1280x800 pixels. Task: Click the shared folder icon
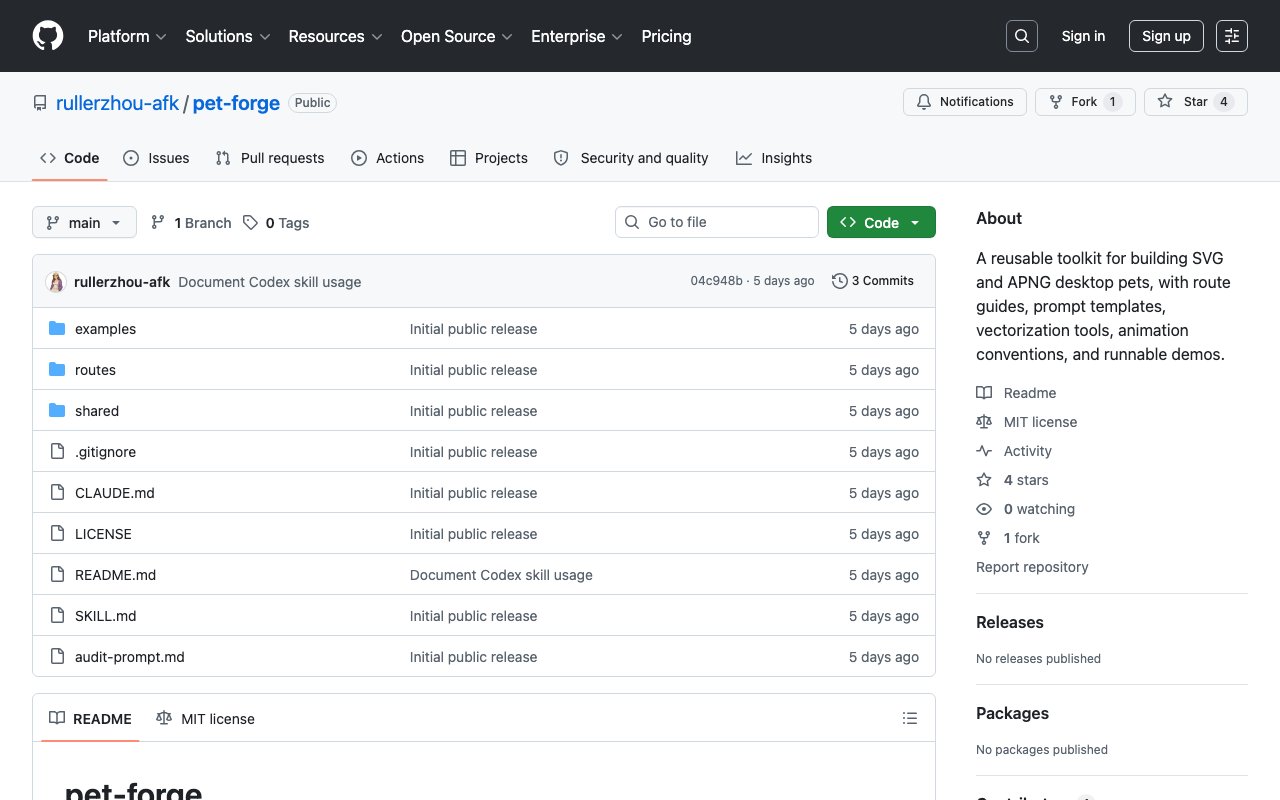point(57,411)
